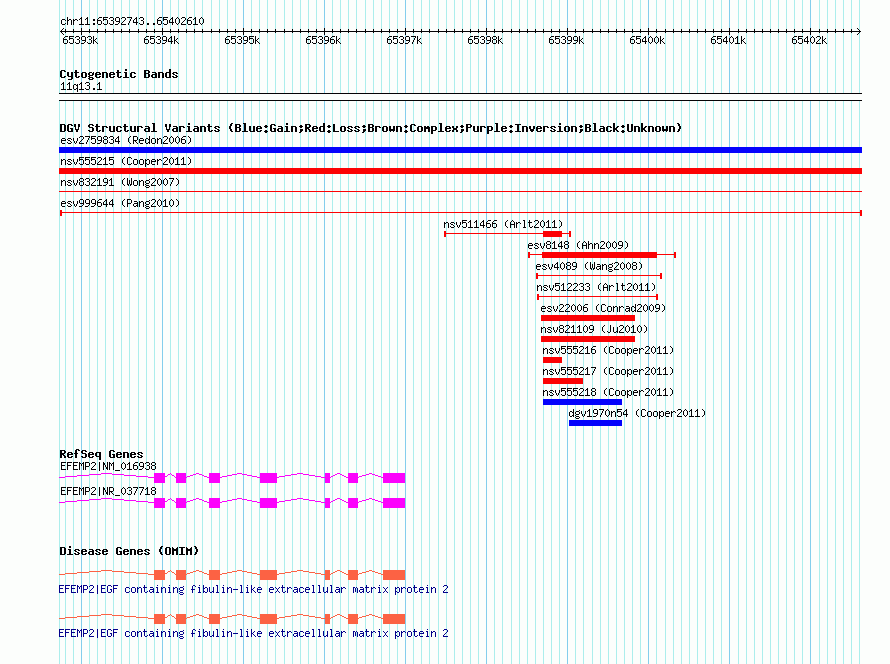Open esv8148 (Ahn2009) variant label
The image size is (890, 664).
[578, 245]
